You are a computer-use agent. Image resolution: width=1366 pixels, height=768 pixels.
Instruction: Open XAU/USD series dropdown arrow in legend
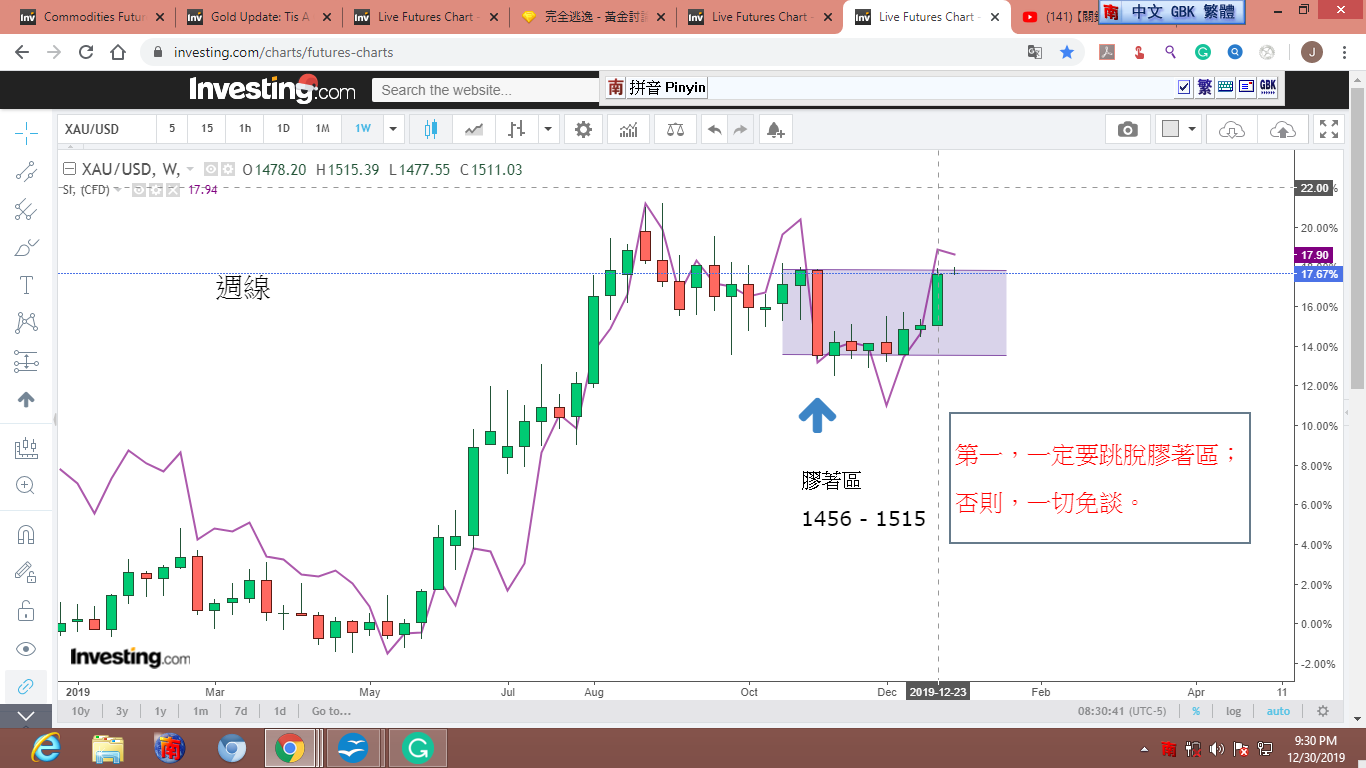(x=190, y=170)
